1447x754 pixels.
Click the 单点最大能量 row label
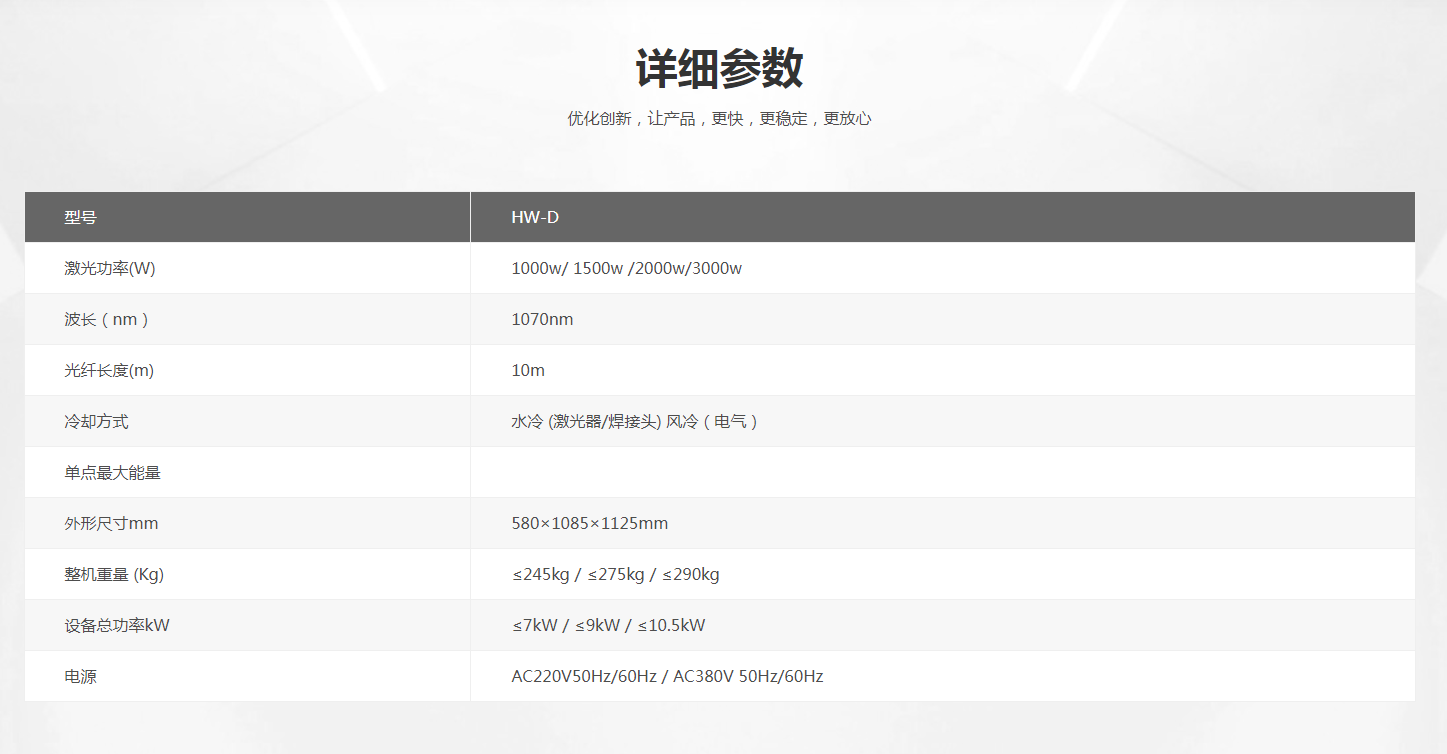pyautogui.click(x=113, y=472)
